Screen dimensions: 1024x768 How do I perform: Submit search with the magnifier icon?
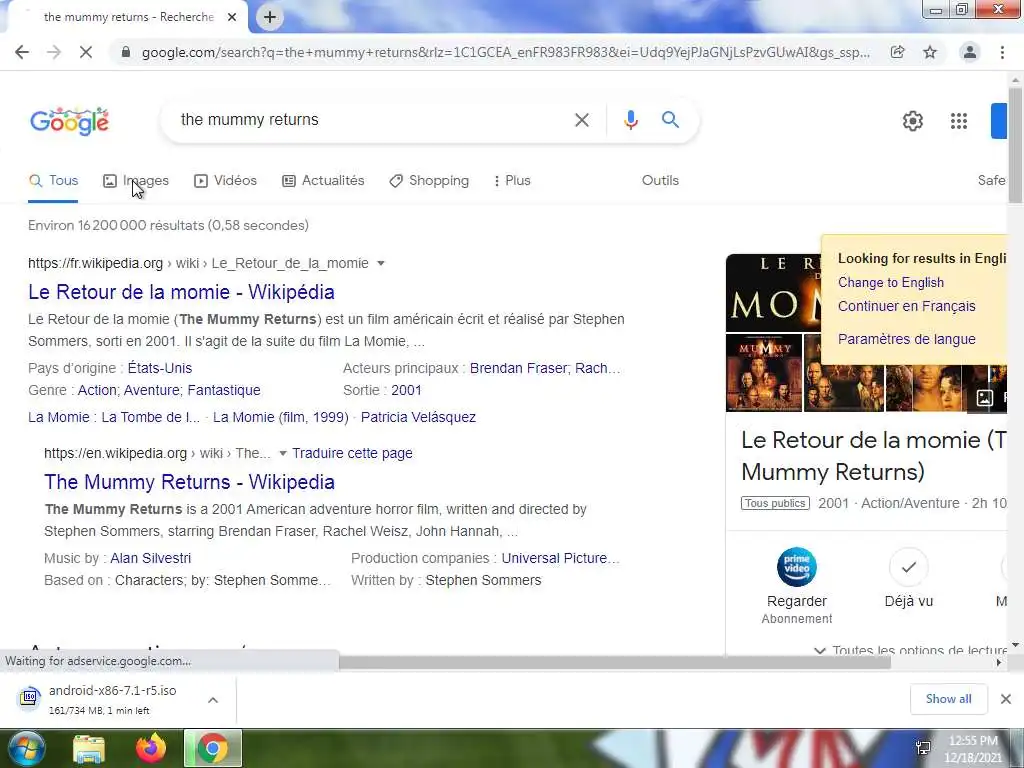670,120
